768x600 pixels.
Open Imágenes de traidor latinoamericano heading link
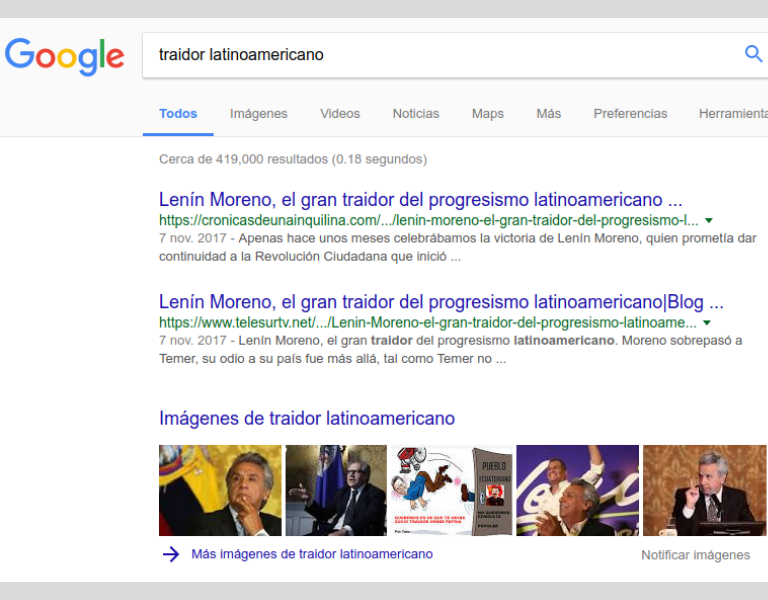click(x=307, y=419)
